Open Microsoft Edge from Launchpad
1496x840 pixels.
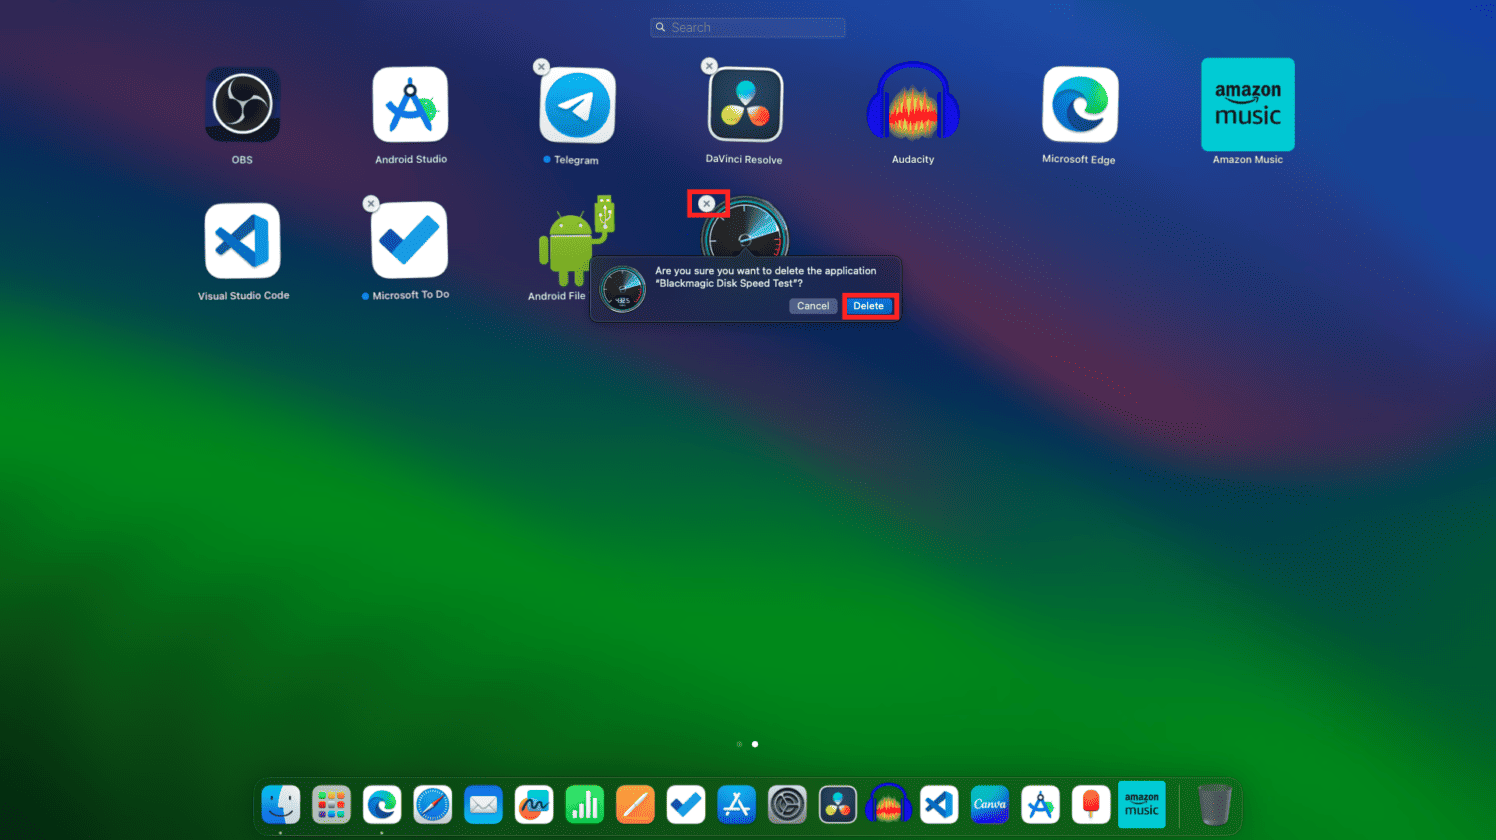pyautogui.click(x=1079, y=104)
